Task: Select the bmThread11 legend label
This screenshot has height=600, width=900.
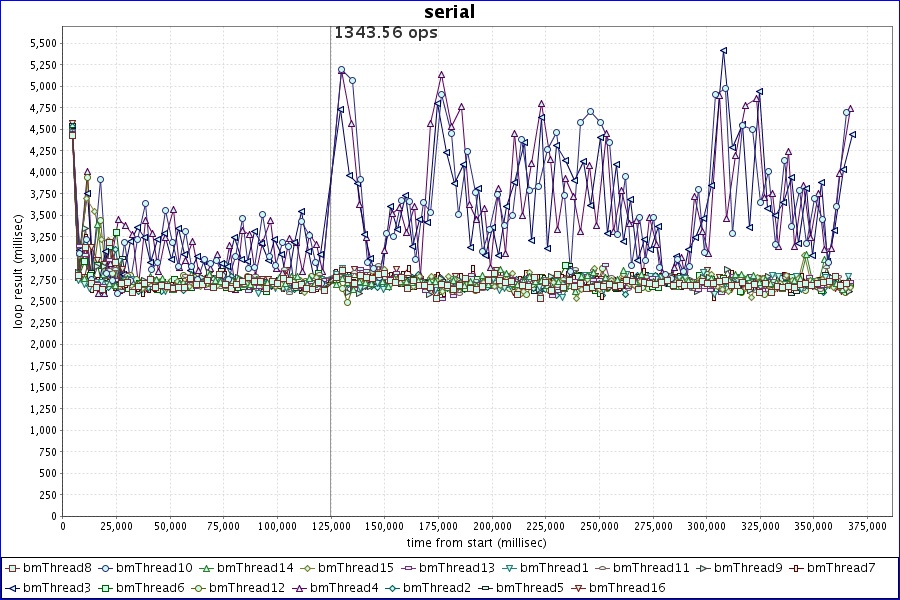Action: [x=650, y=568]
